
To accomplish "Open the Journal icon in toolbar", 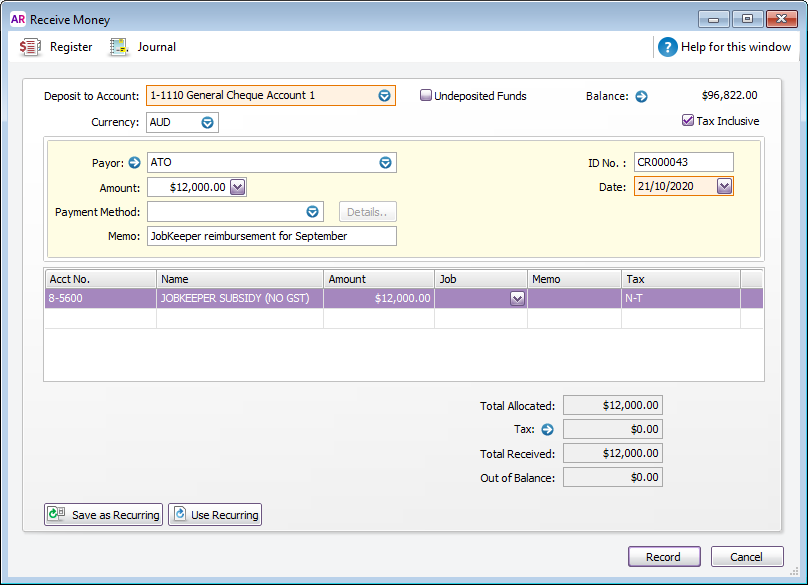I will [119, 47].
